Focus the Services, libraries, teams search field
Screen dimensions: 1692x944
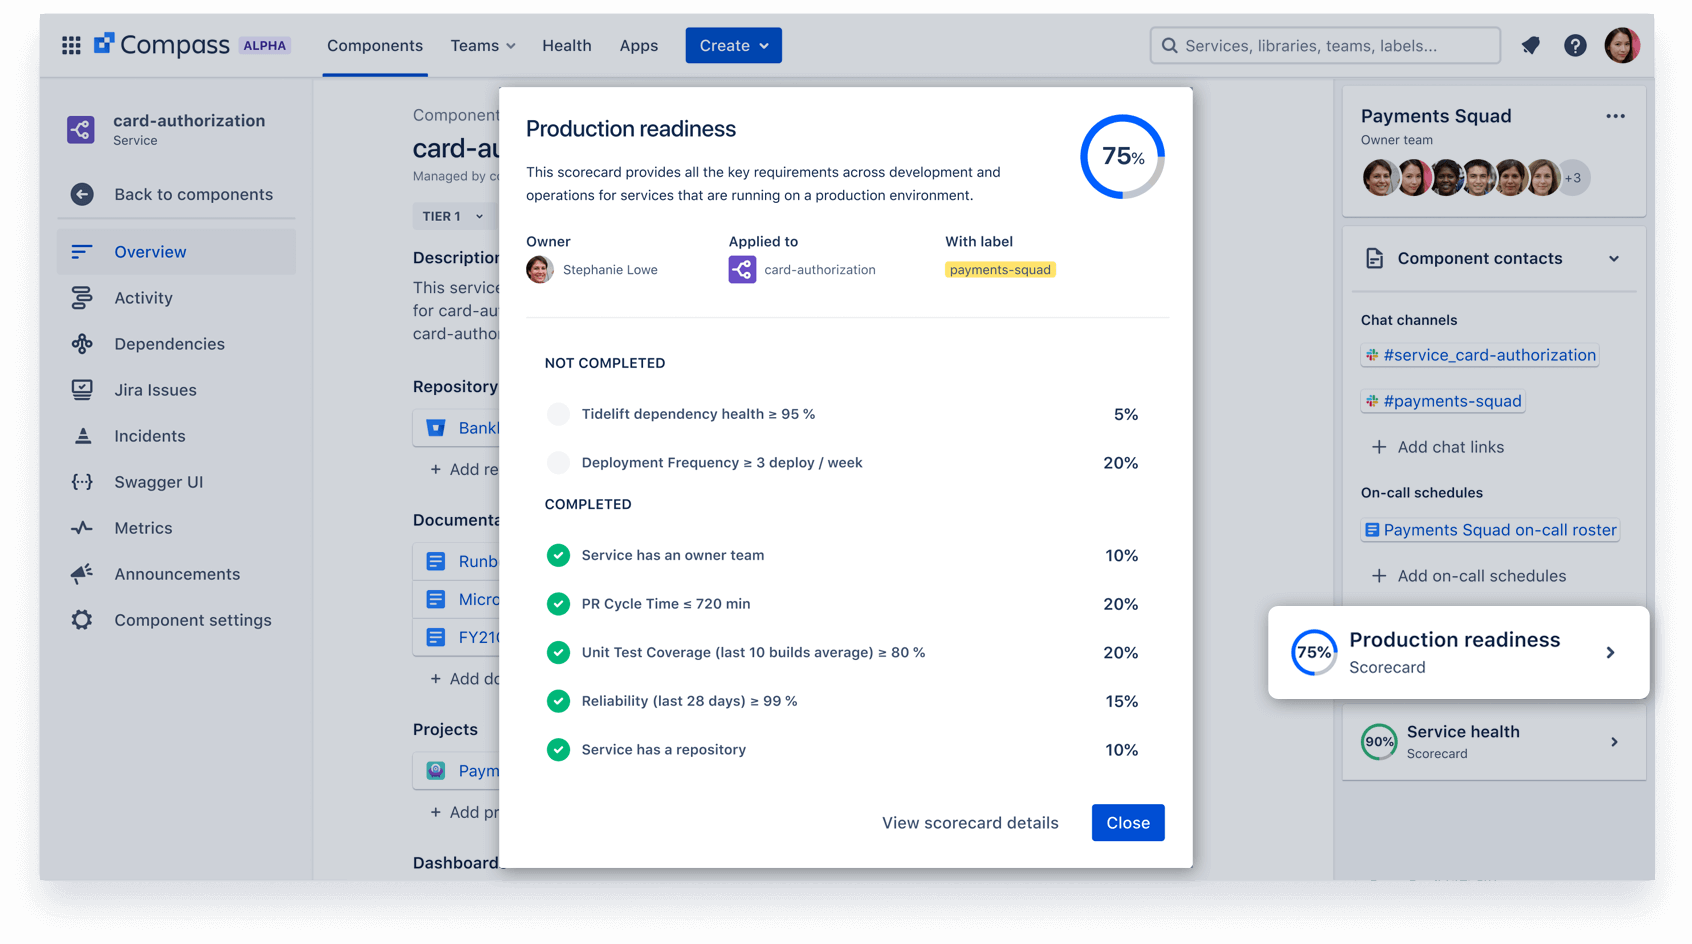(x=1325, y=46)
